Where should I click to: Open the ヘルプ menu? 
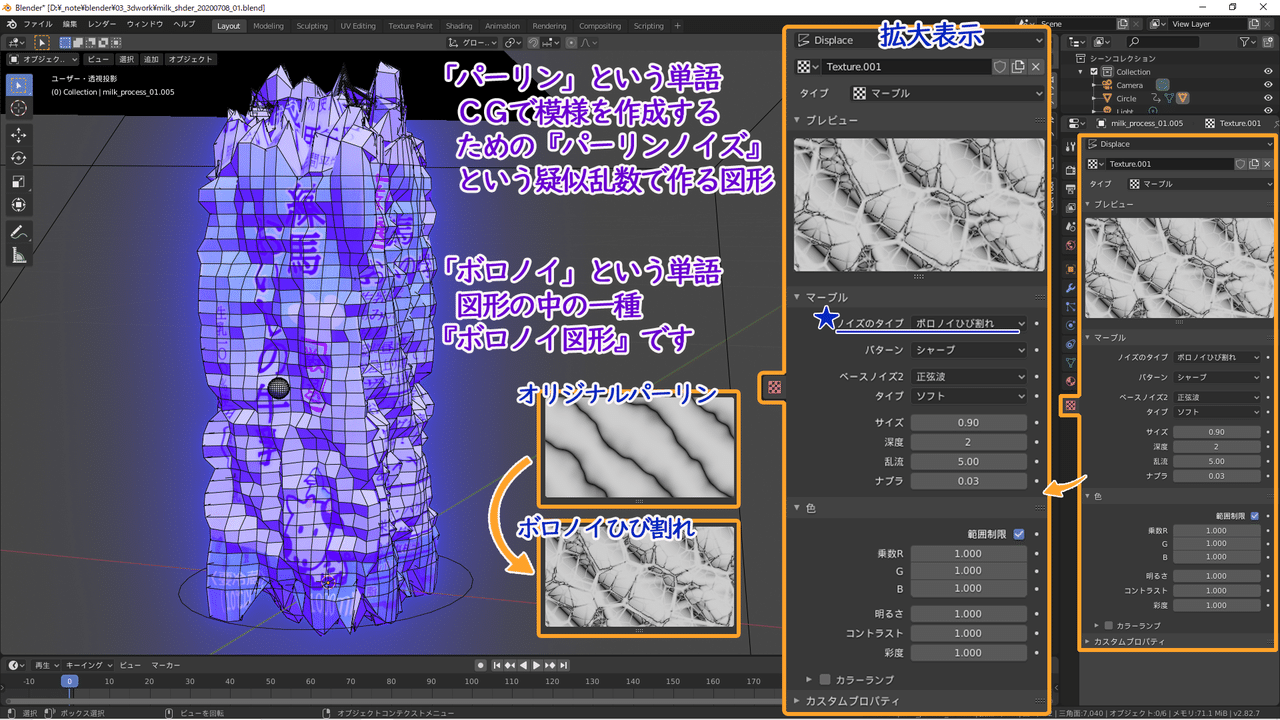pyautogui.click(x=185, y=25)
